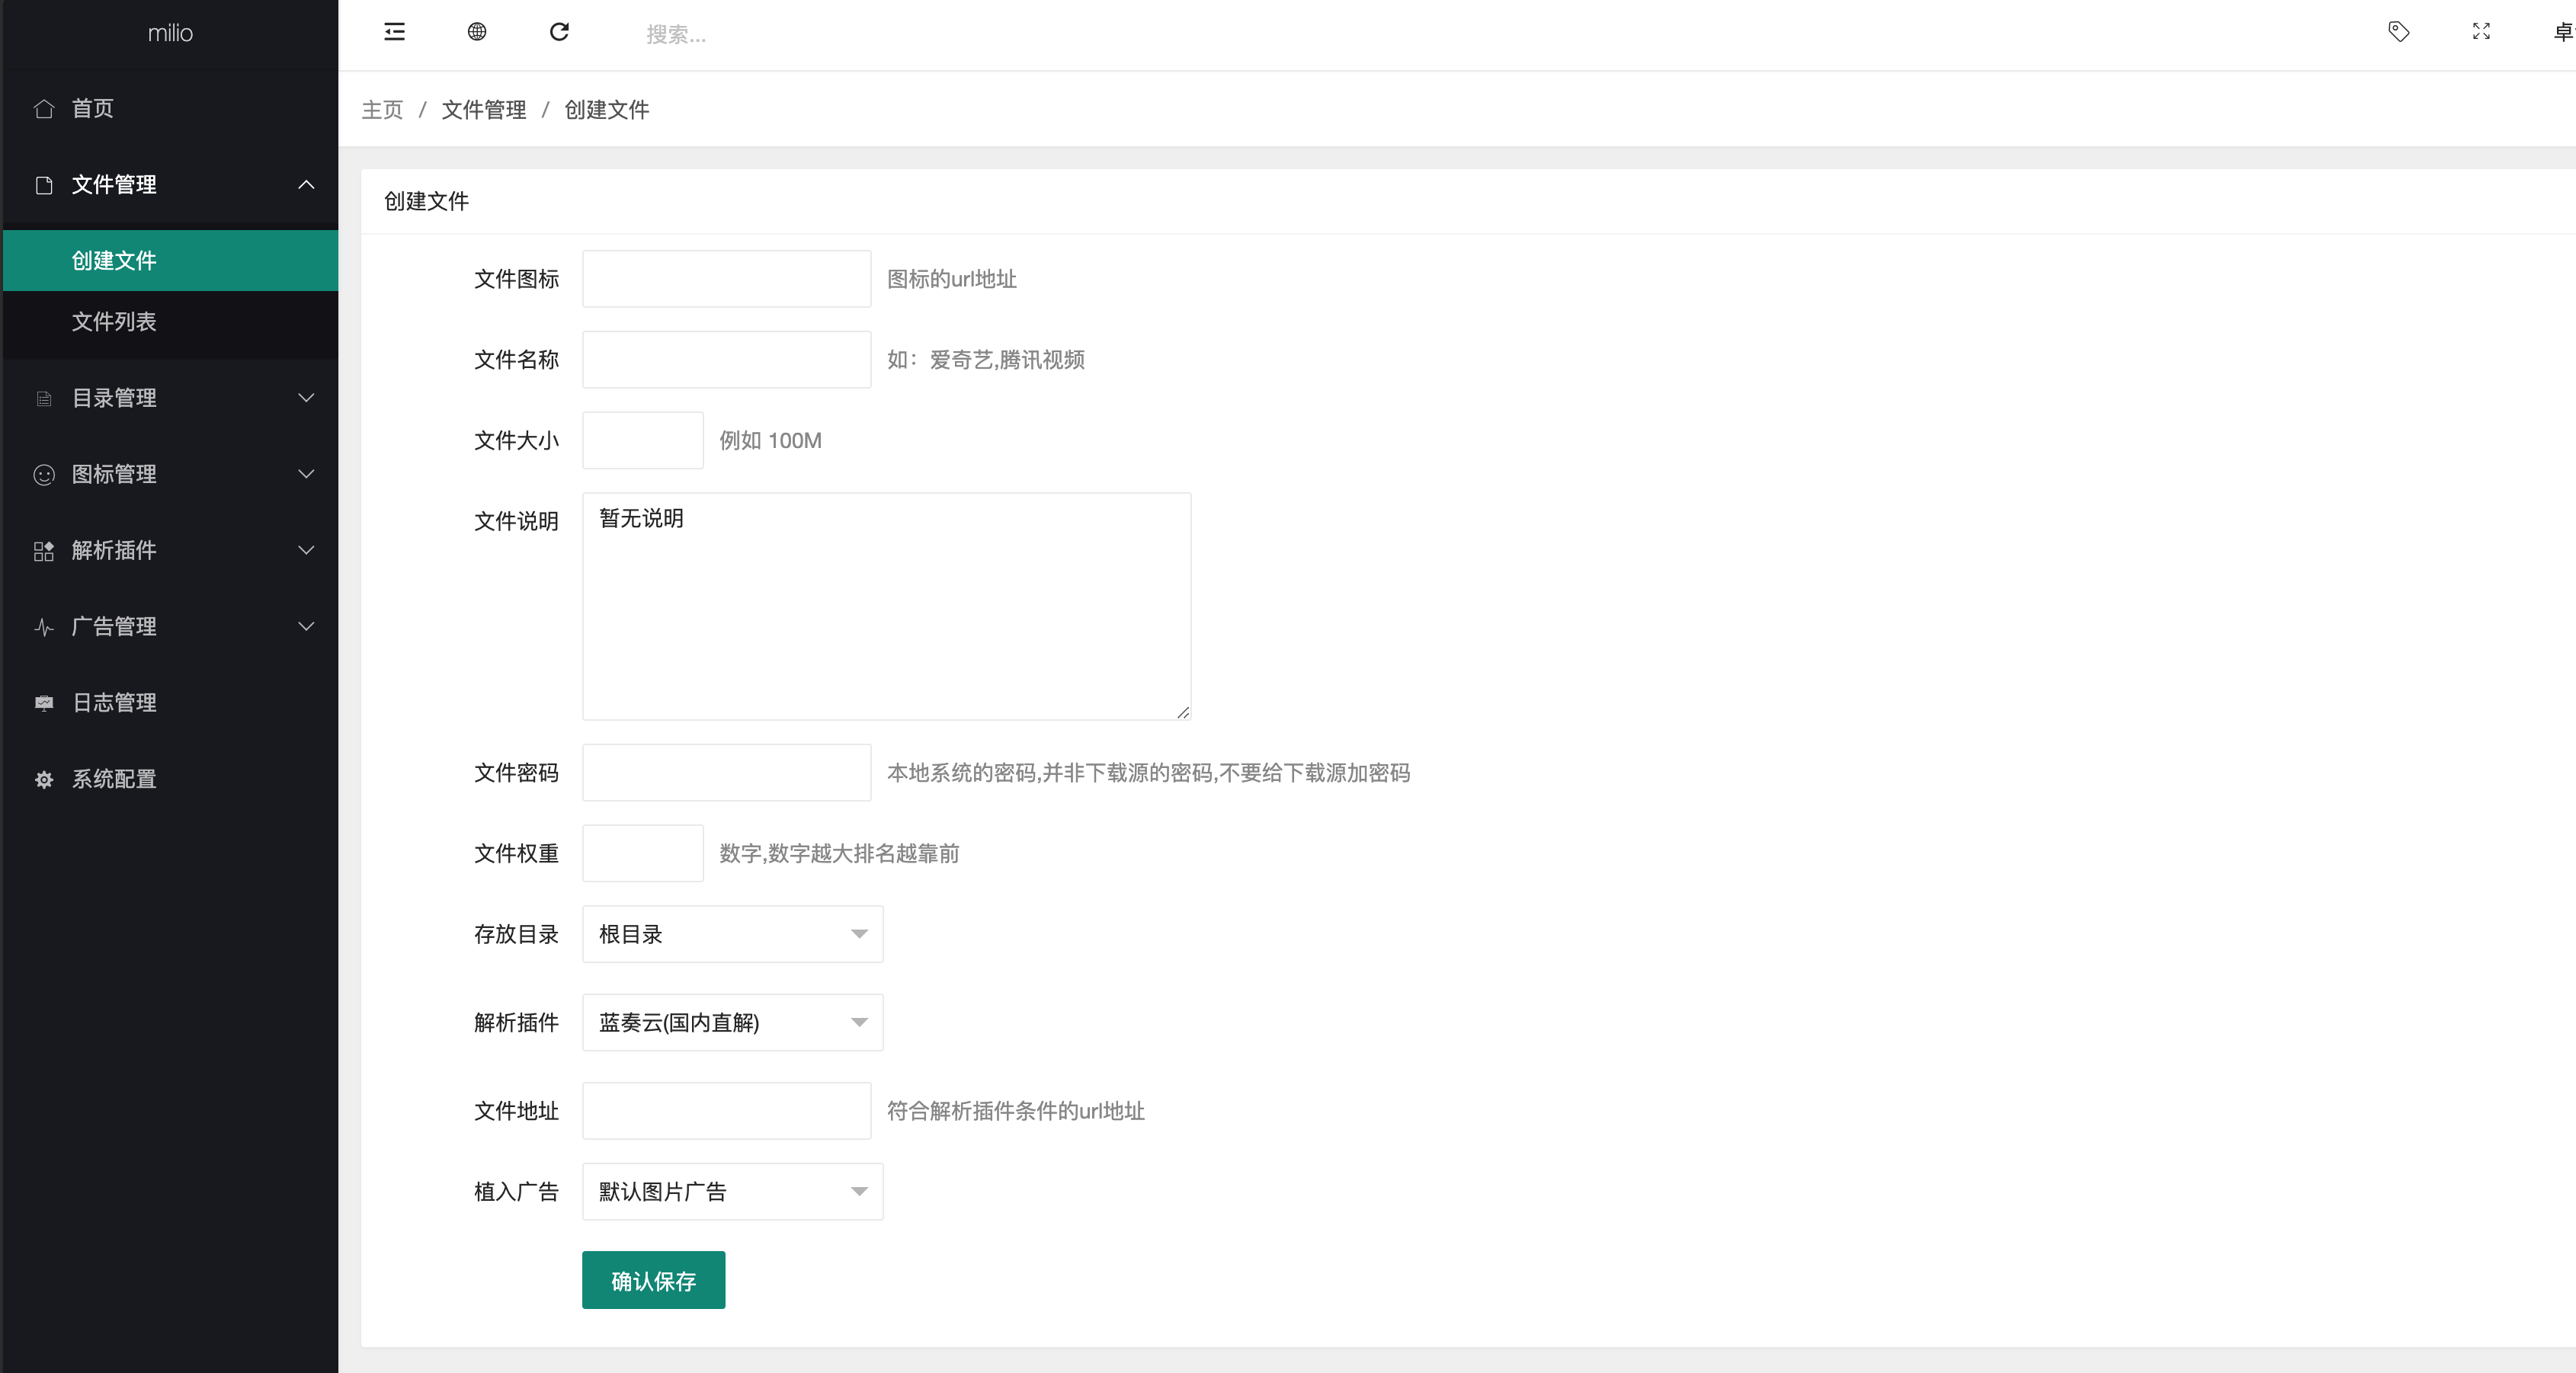This screenshot has width=2576, height=1373.
Task: Click the home icon beside 首页
Action: [44, 108]
